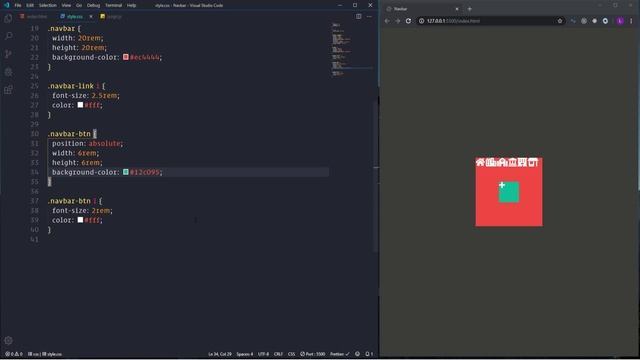Click the 2.5rem font-size value
Image resolution: width=640 pixels, height=360 pixels.
[x=104, y=95]
